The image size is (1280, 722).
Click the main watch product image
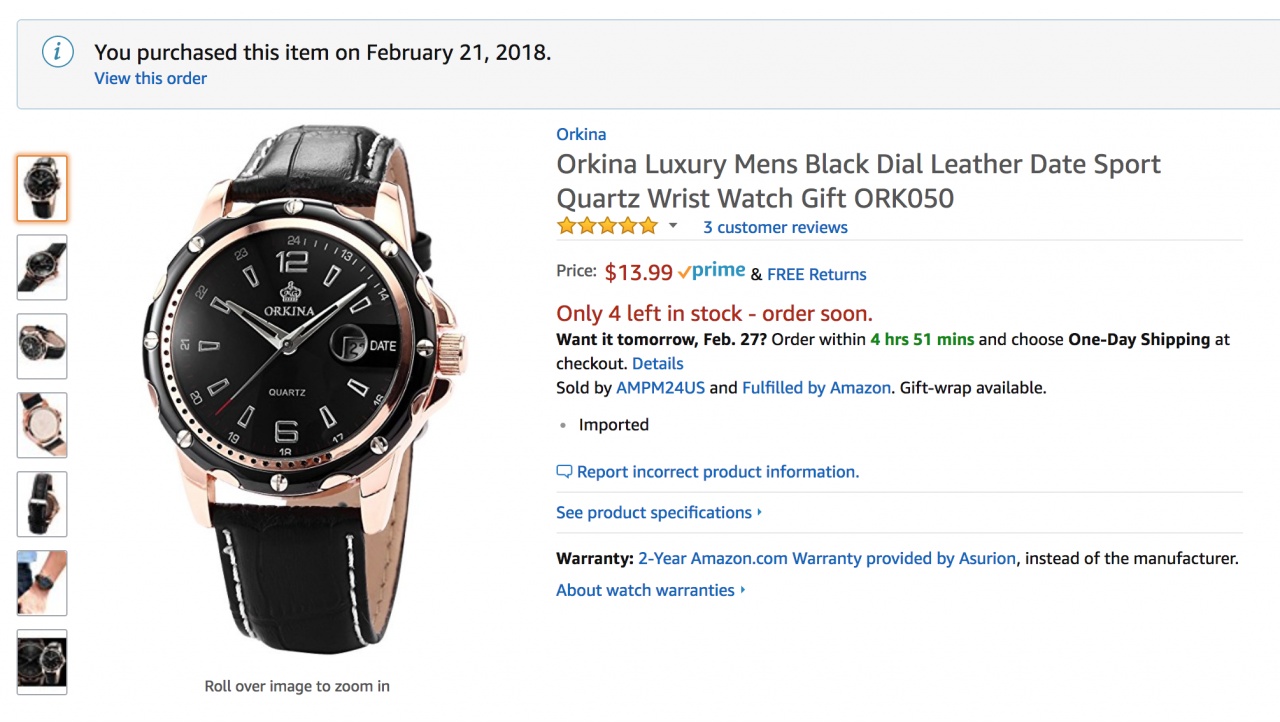point(300,390)
